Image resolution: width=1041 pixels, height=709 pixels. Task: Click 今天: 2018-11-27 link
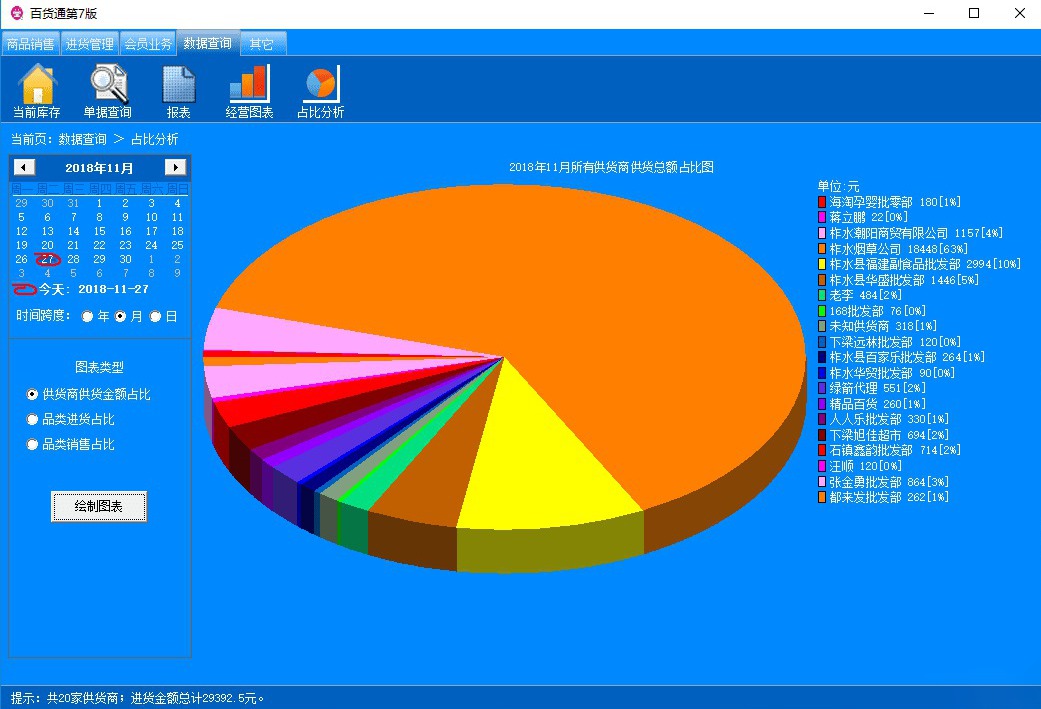(81, 289)
